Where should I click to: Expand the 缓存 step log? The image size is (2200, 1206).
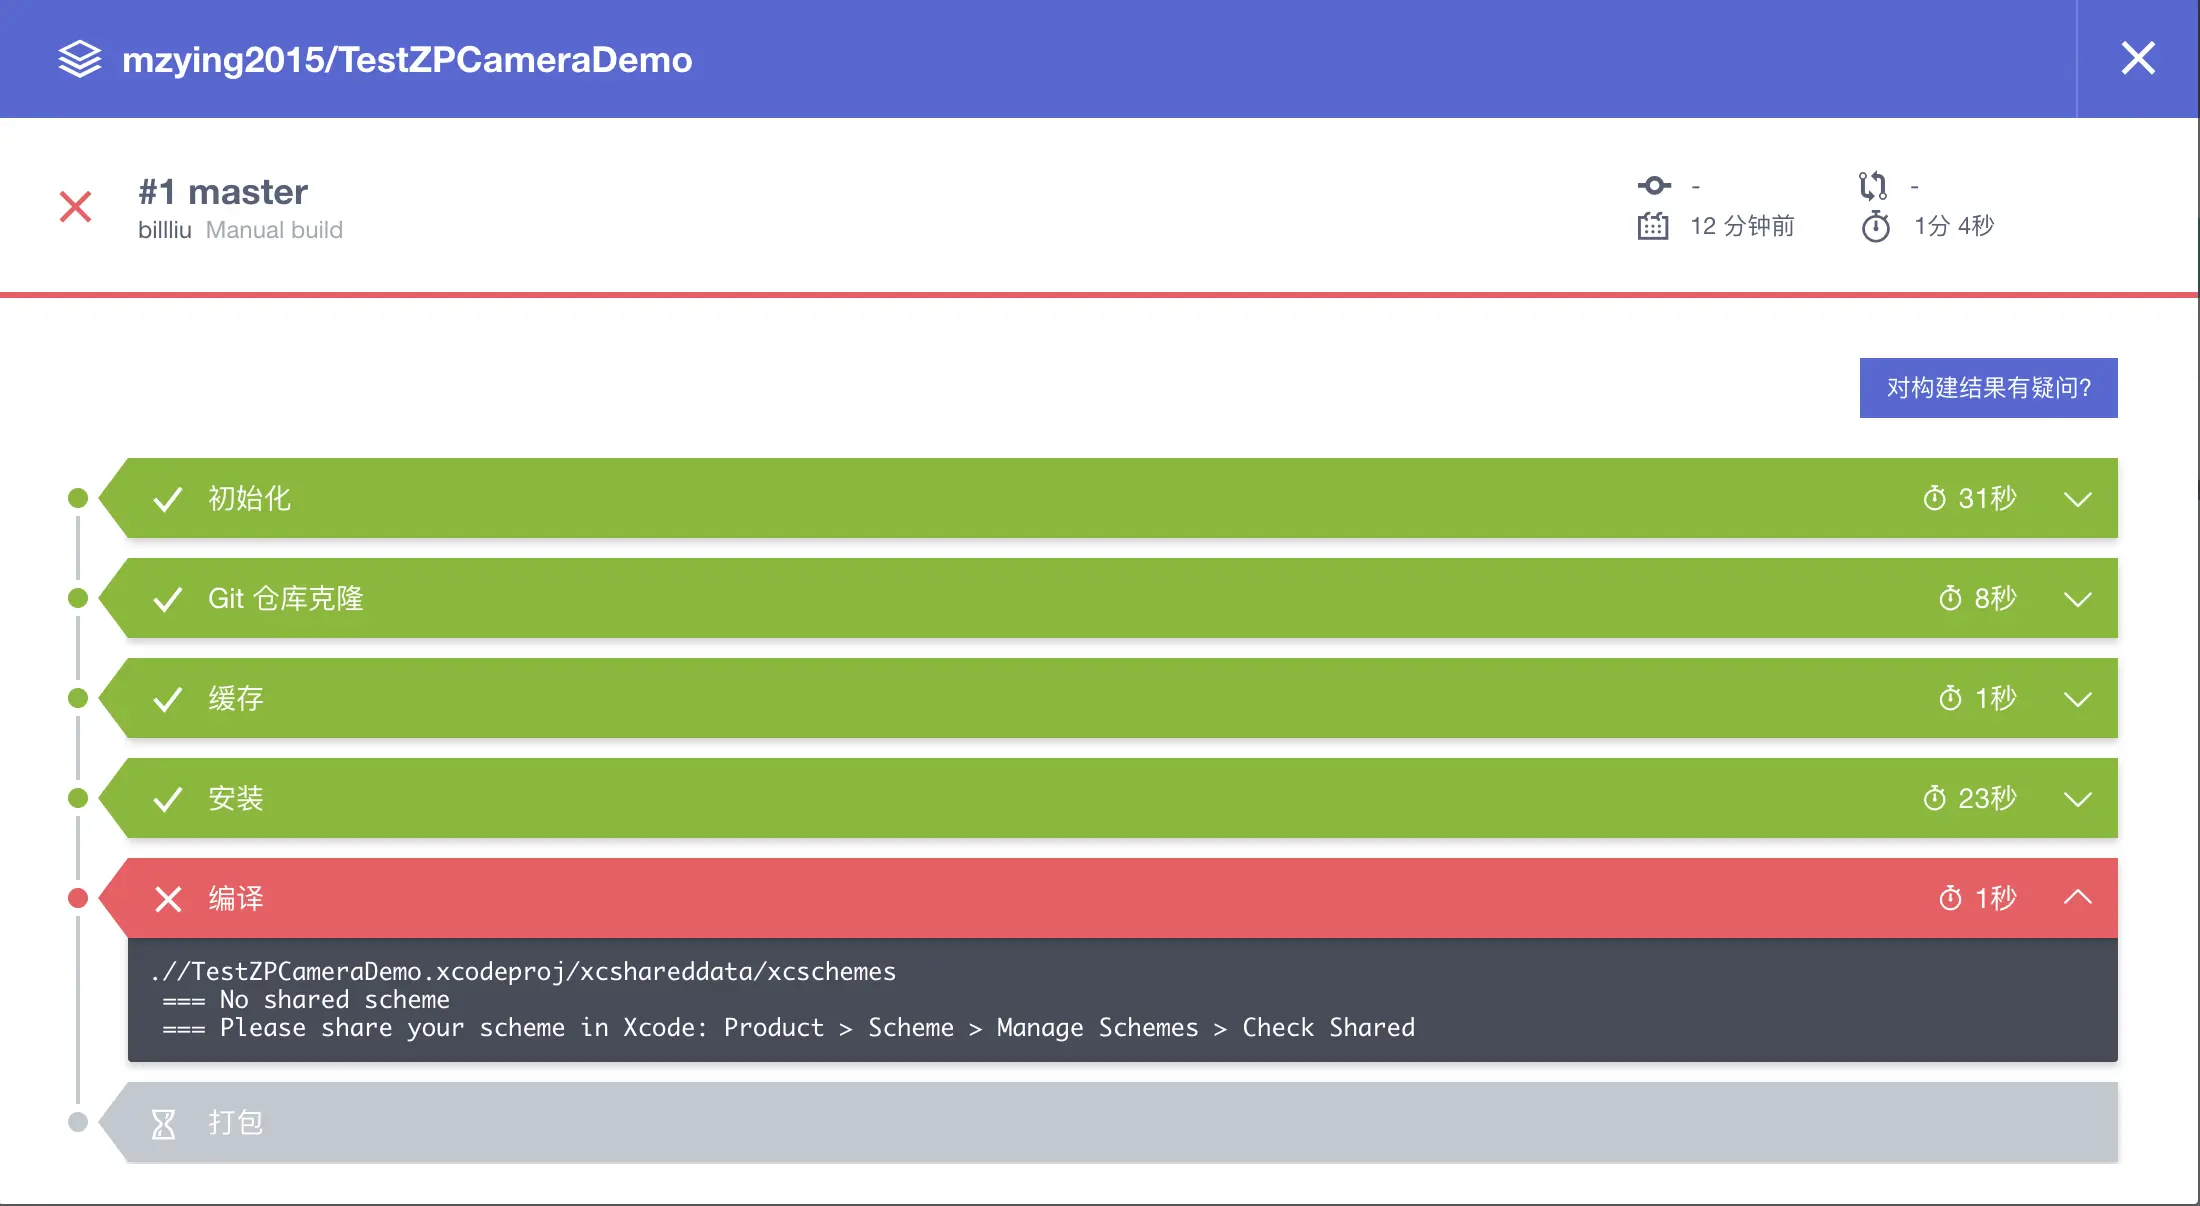pos(2078,699)
